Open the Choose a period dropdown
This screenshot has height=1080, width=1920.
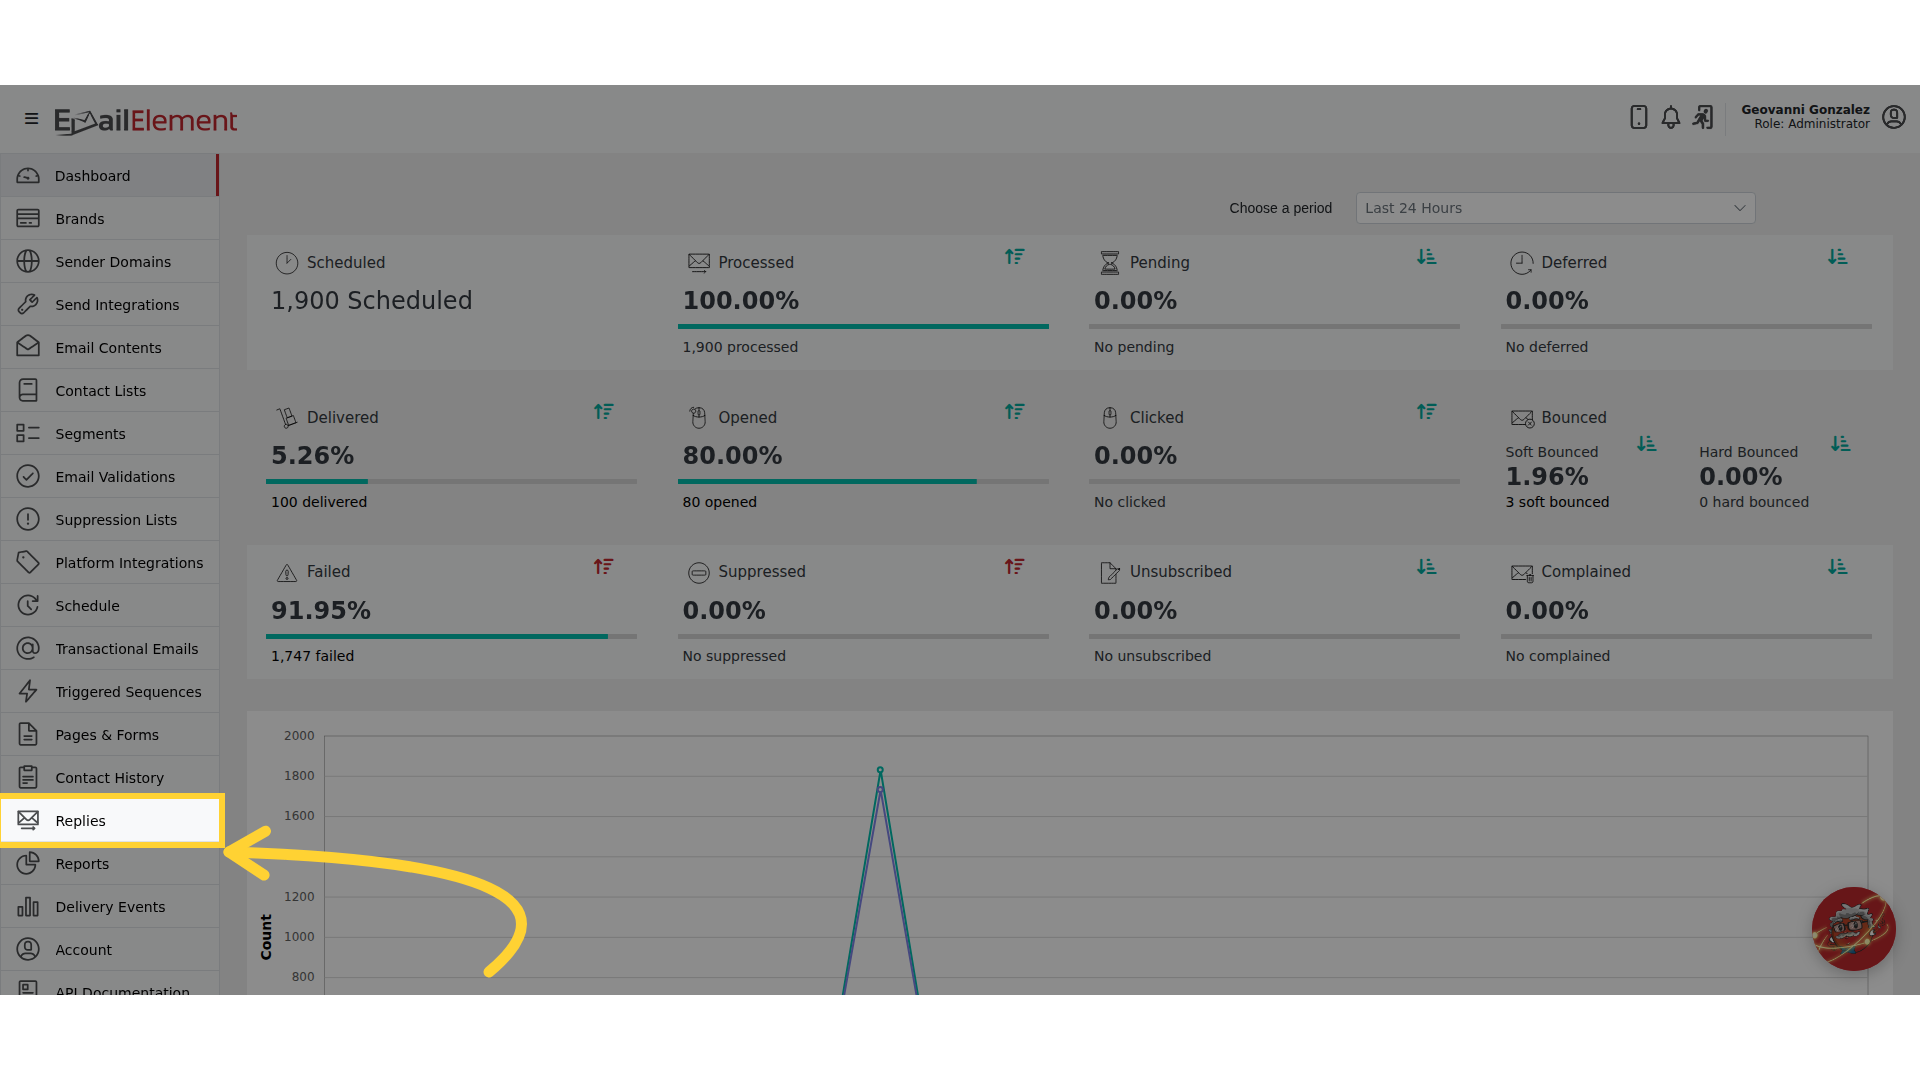(x=1555, y=208)
